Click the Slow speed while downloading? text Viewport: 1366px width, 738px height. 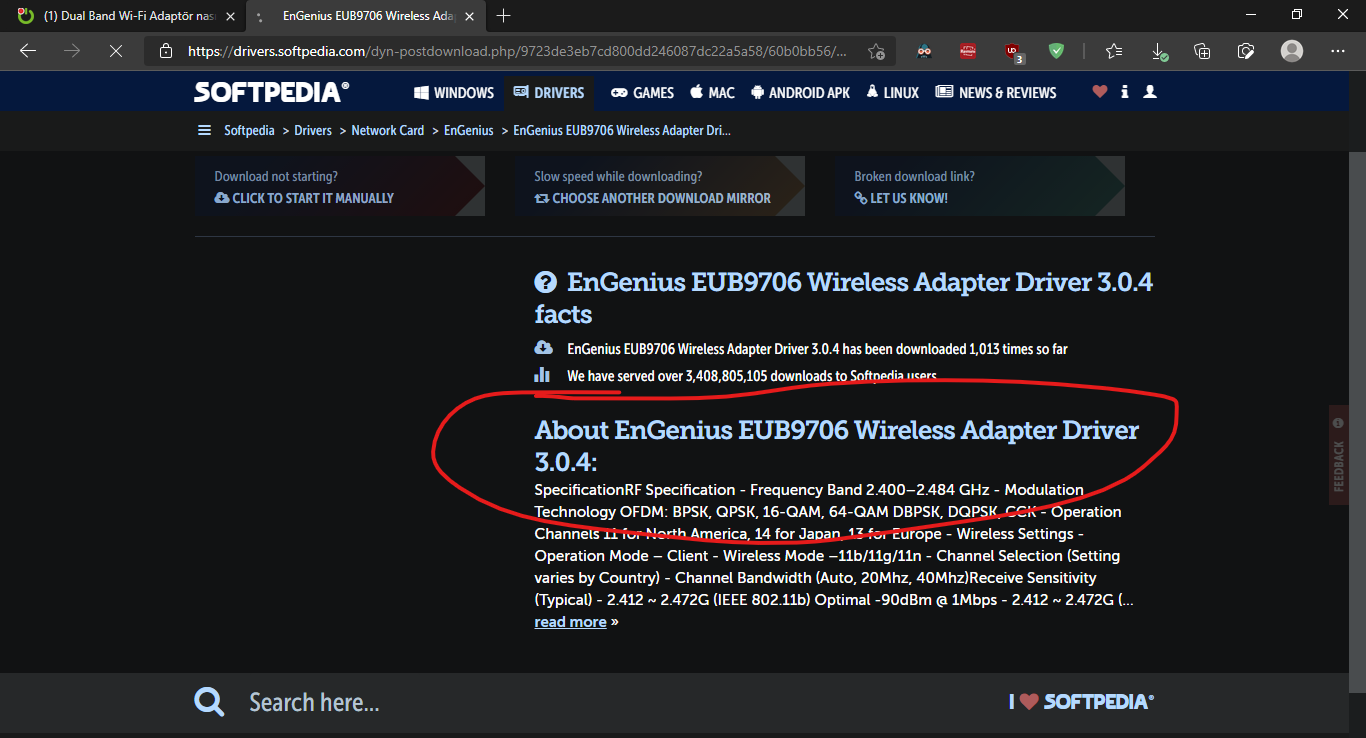[618, 176]
